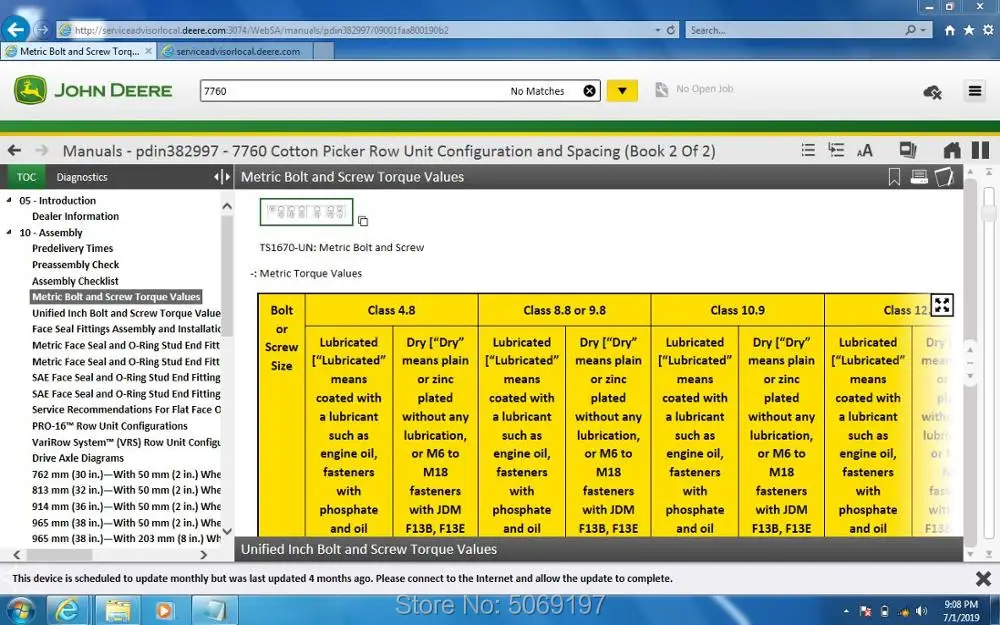1000x625 pixels.
Task: Click the notes page icon in section header
Action: tap(944, 177)
